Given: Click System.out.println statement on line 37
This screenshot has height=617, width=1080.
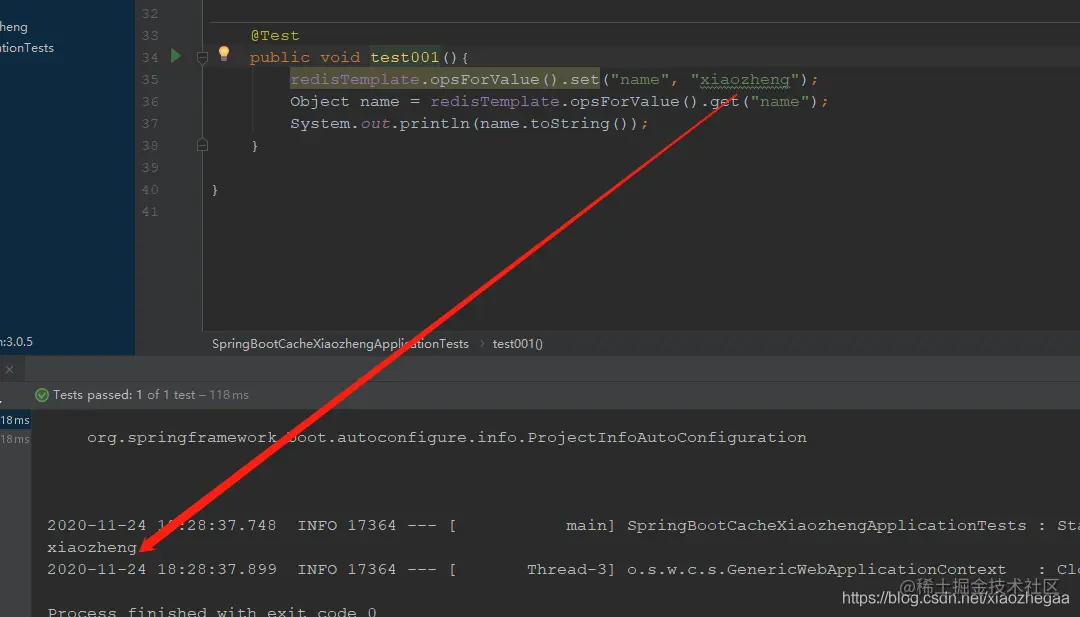Looking at the screenshot, I should click(x=469, y=123).
